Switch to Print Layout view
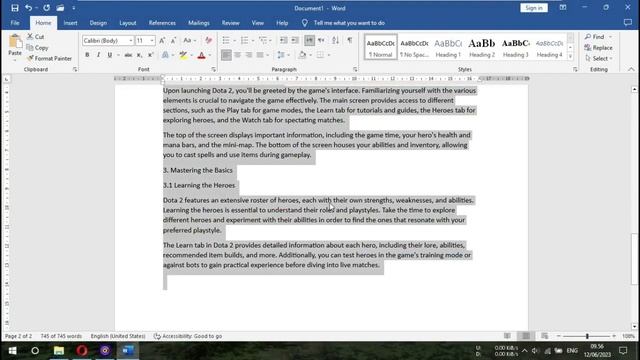This screenshot has width=640, height=360. click(x=526, y=336)
